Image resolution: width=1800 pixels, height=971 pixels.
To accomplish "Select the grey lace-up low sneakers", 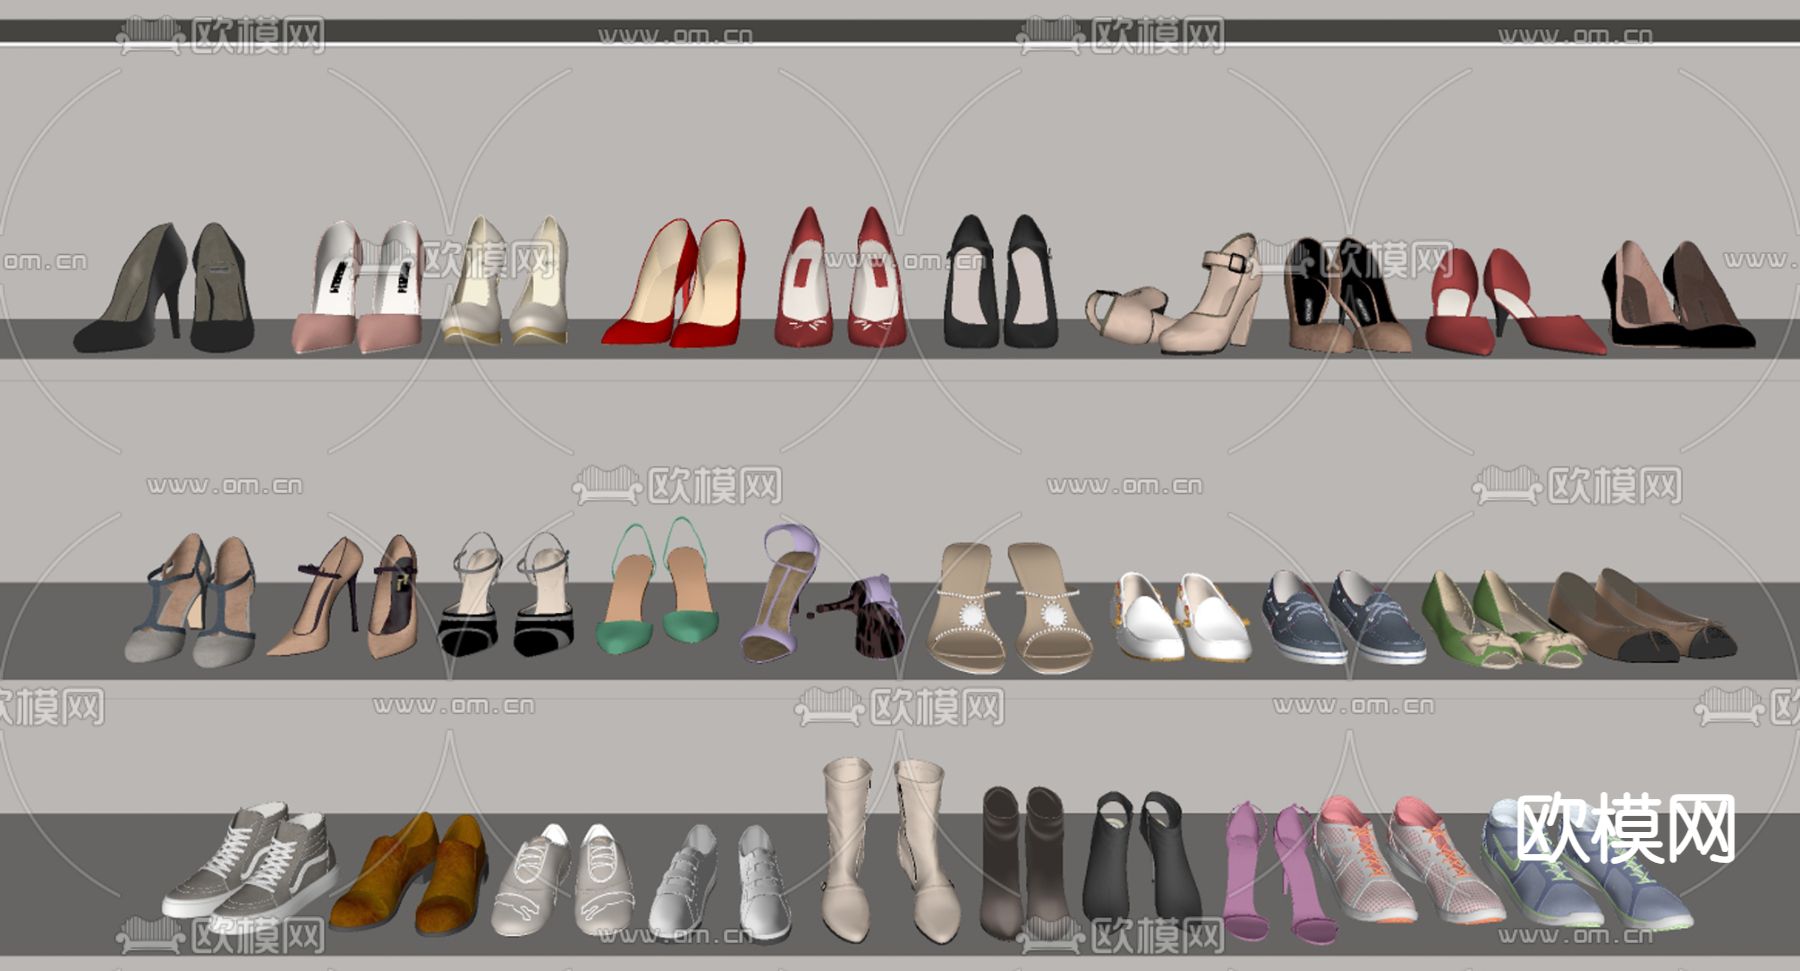I will pyautogui.click(x=562, y=881).
